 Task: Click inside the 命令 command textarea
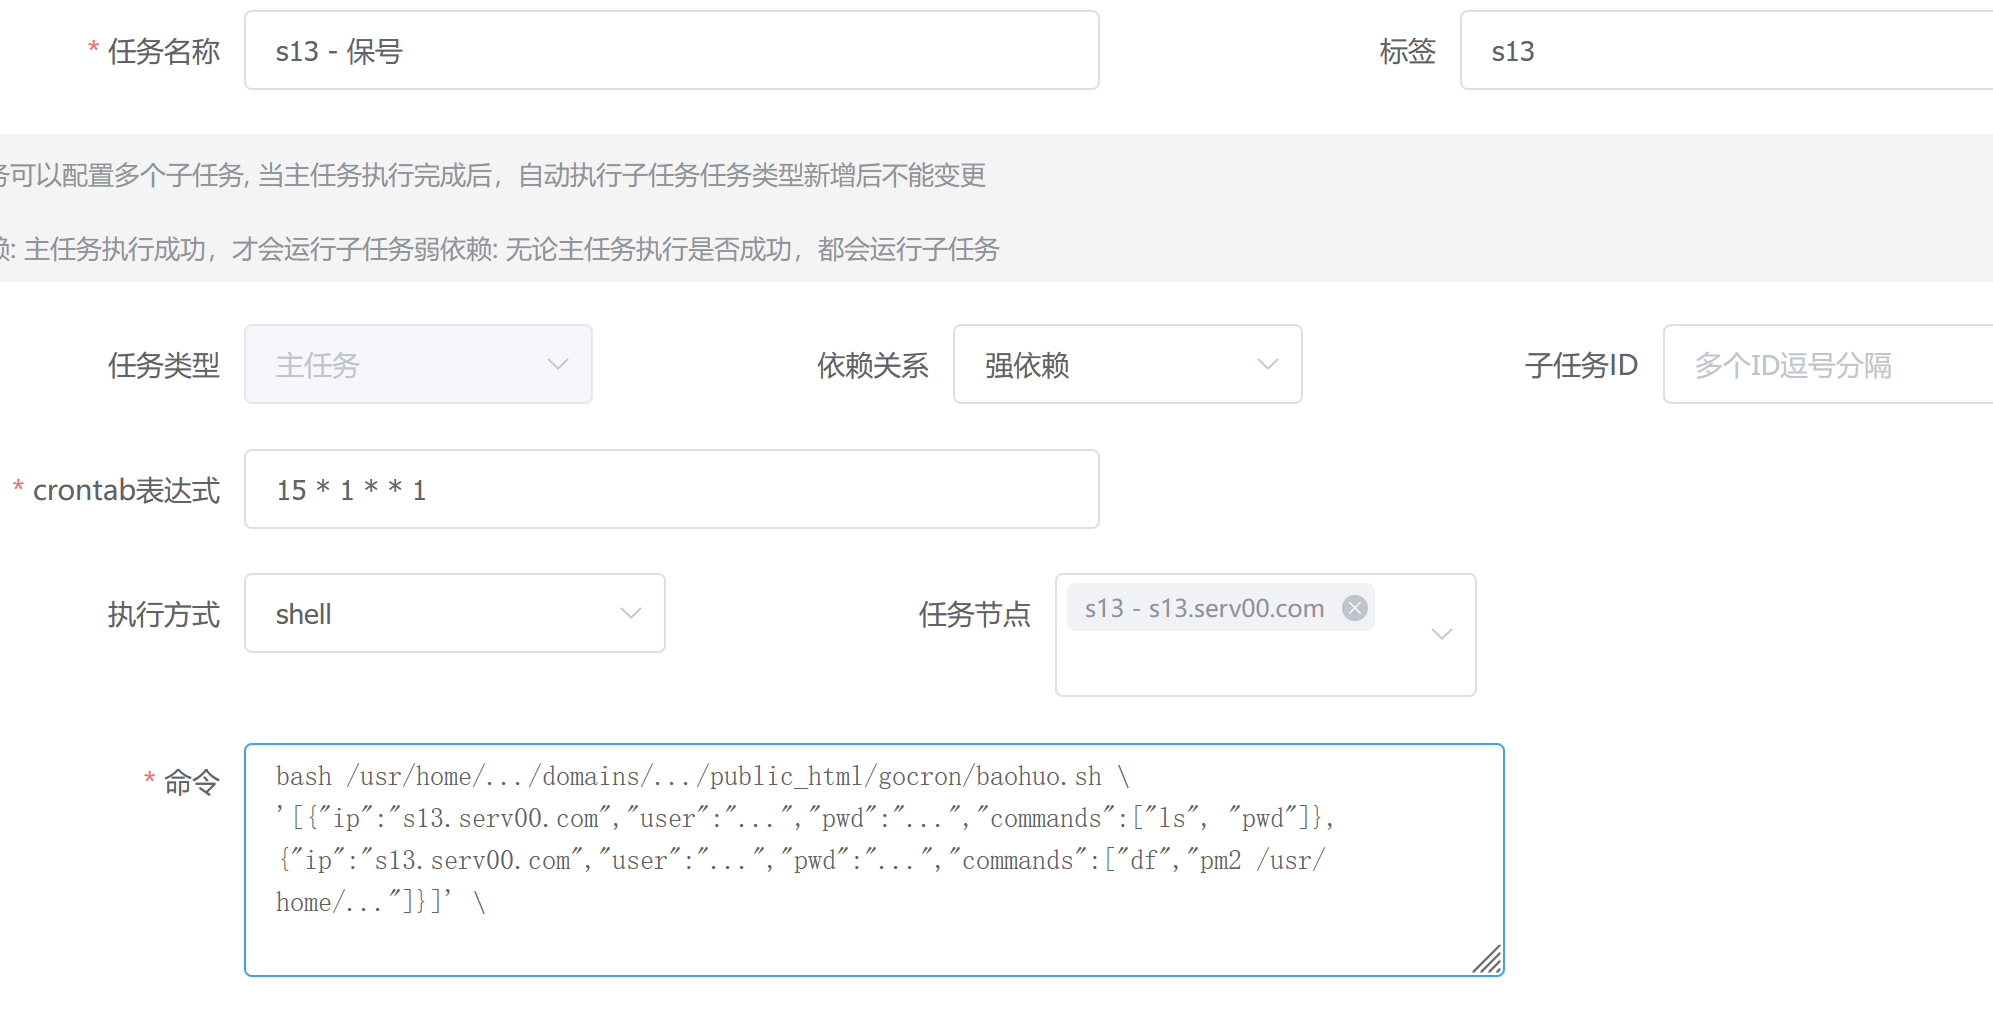[873, 860]
